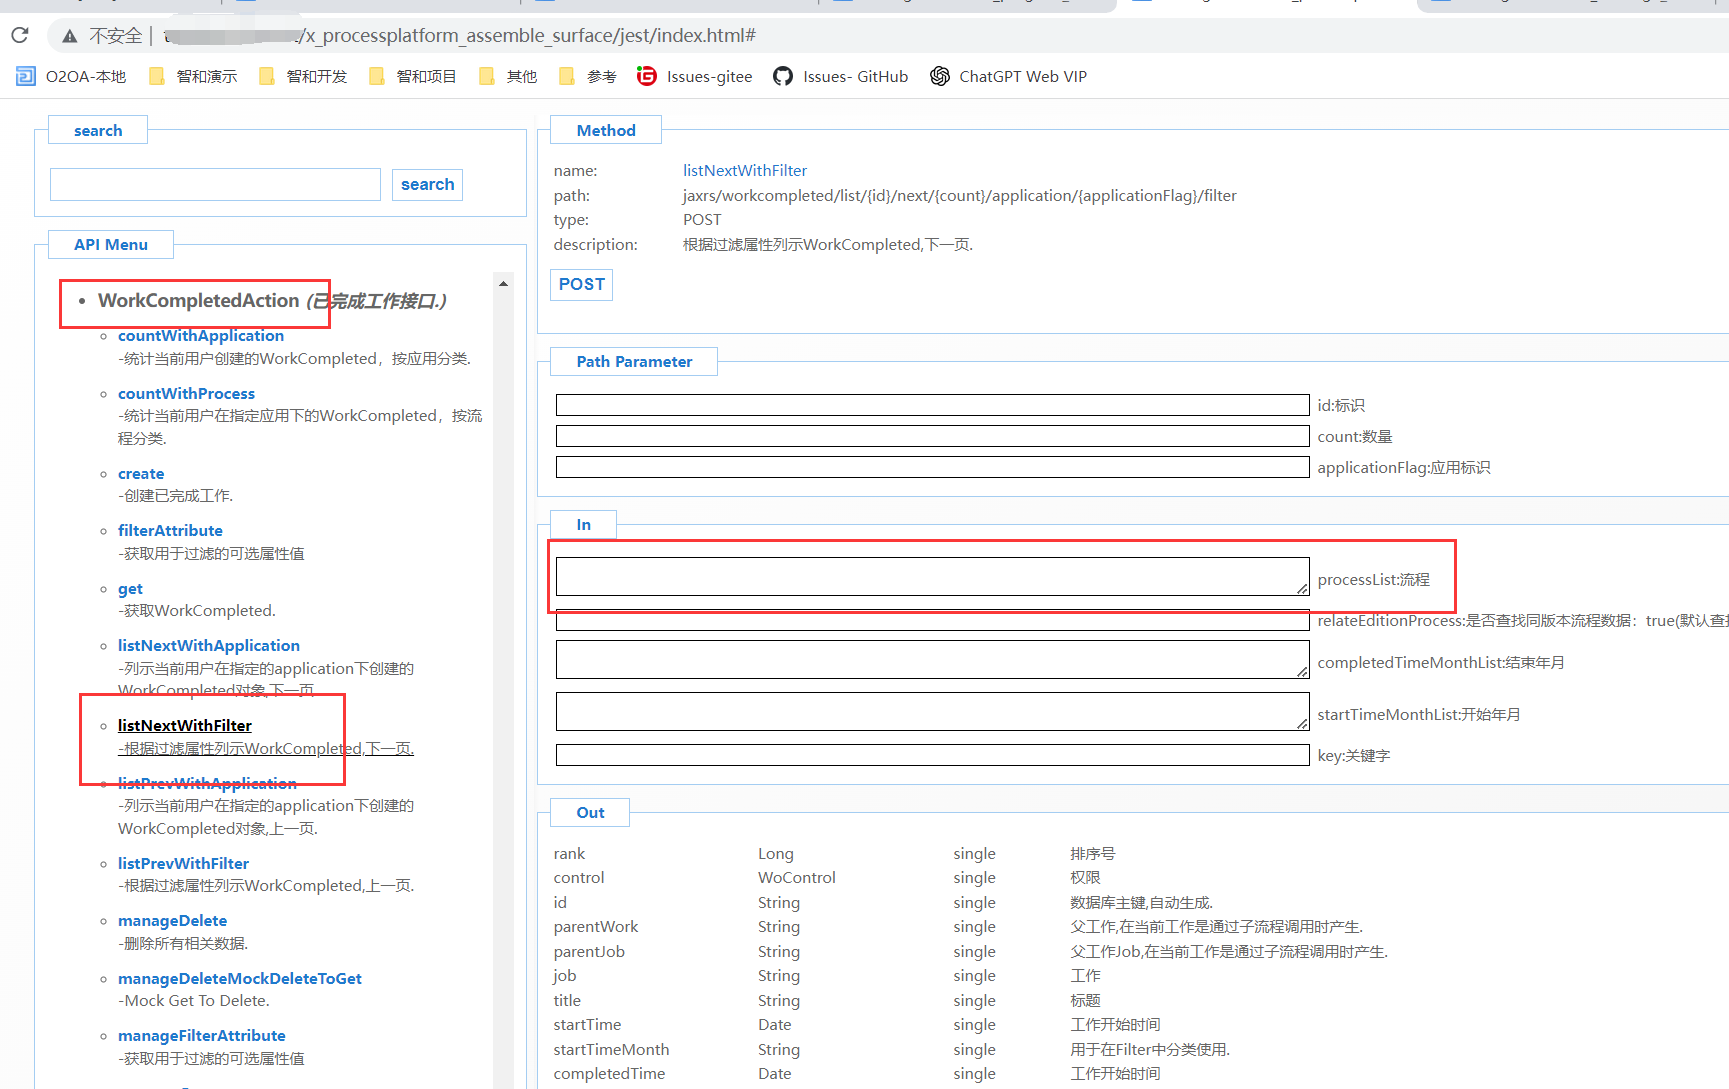Image resolution: width=1729 pixels, height=1089 pixels.
Task: Click the processList textarea
Action: 932,577
